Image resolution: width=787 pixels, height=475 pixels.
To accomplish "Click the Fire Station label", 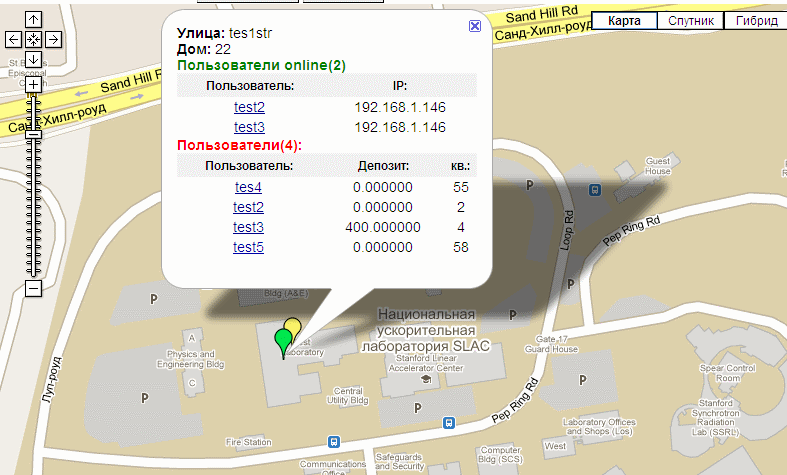I will (248, 442).
